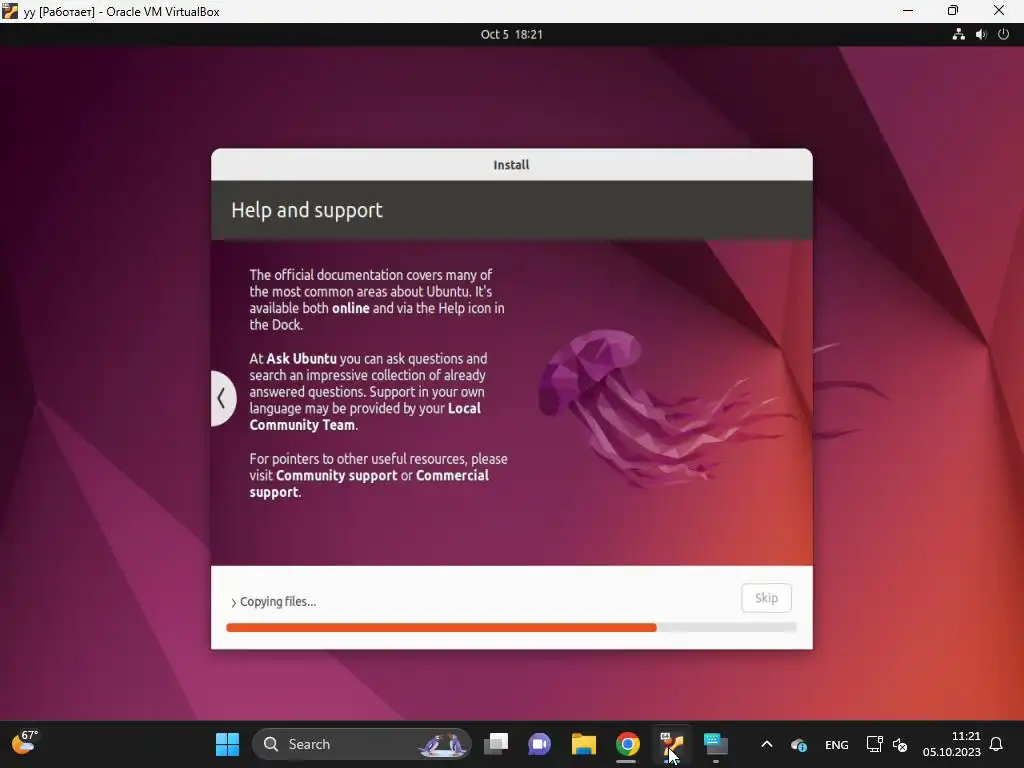Open the Ask Ubuntu link

pyautogui.click(x=301, y=359)
